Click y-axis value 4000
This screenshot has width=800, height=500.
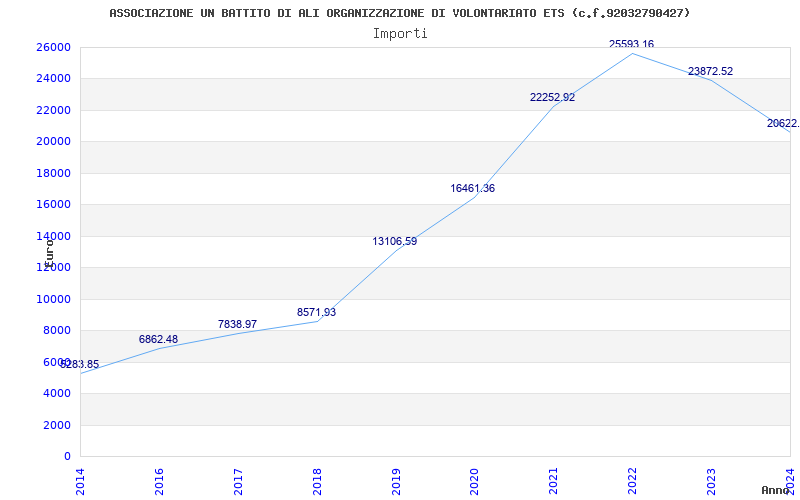(x=56, y=393)
